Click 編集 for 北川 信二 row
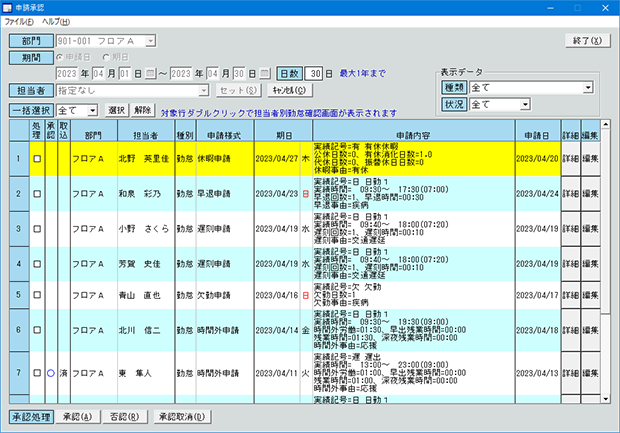The height and width of the screenshot is (433, 620). point(590,330)
